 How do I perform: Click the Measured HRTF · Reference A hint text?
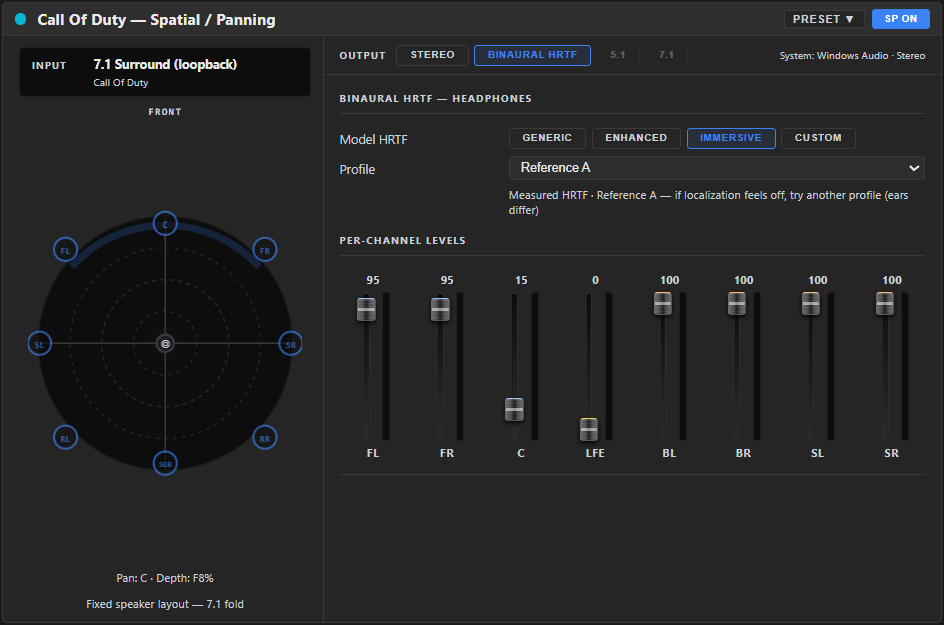pyautogui.click(x=709, y=202)
